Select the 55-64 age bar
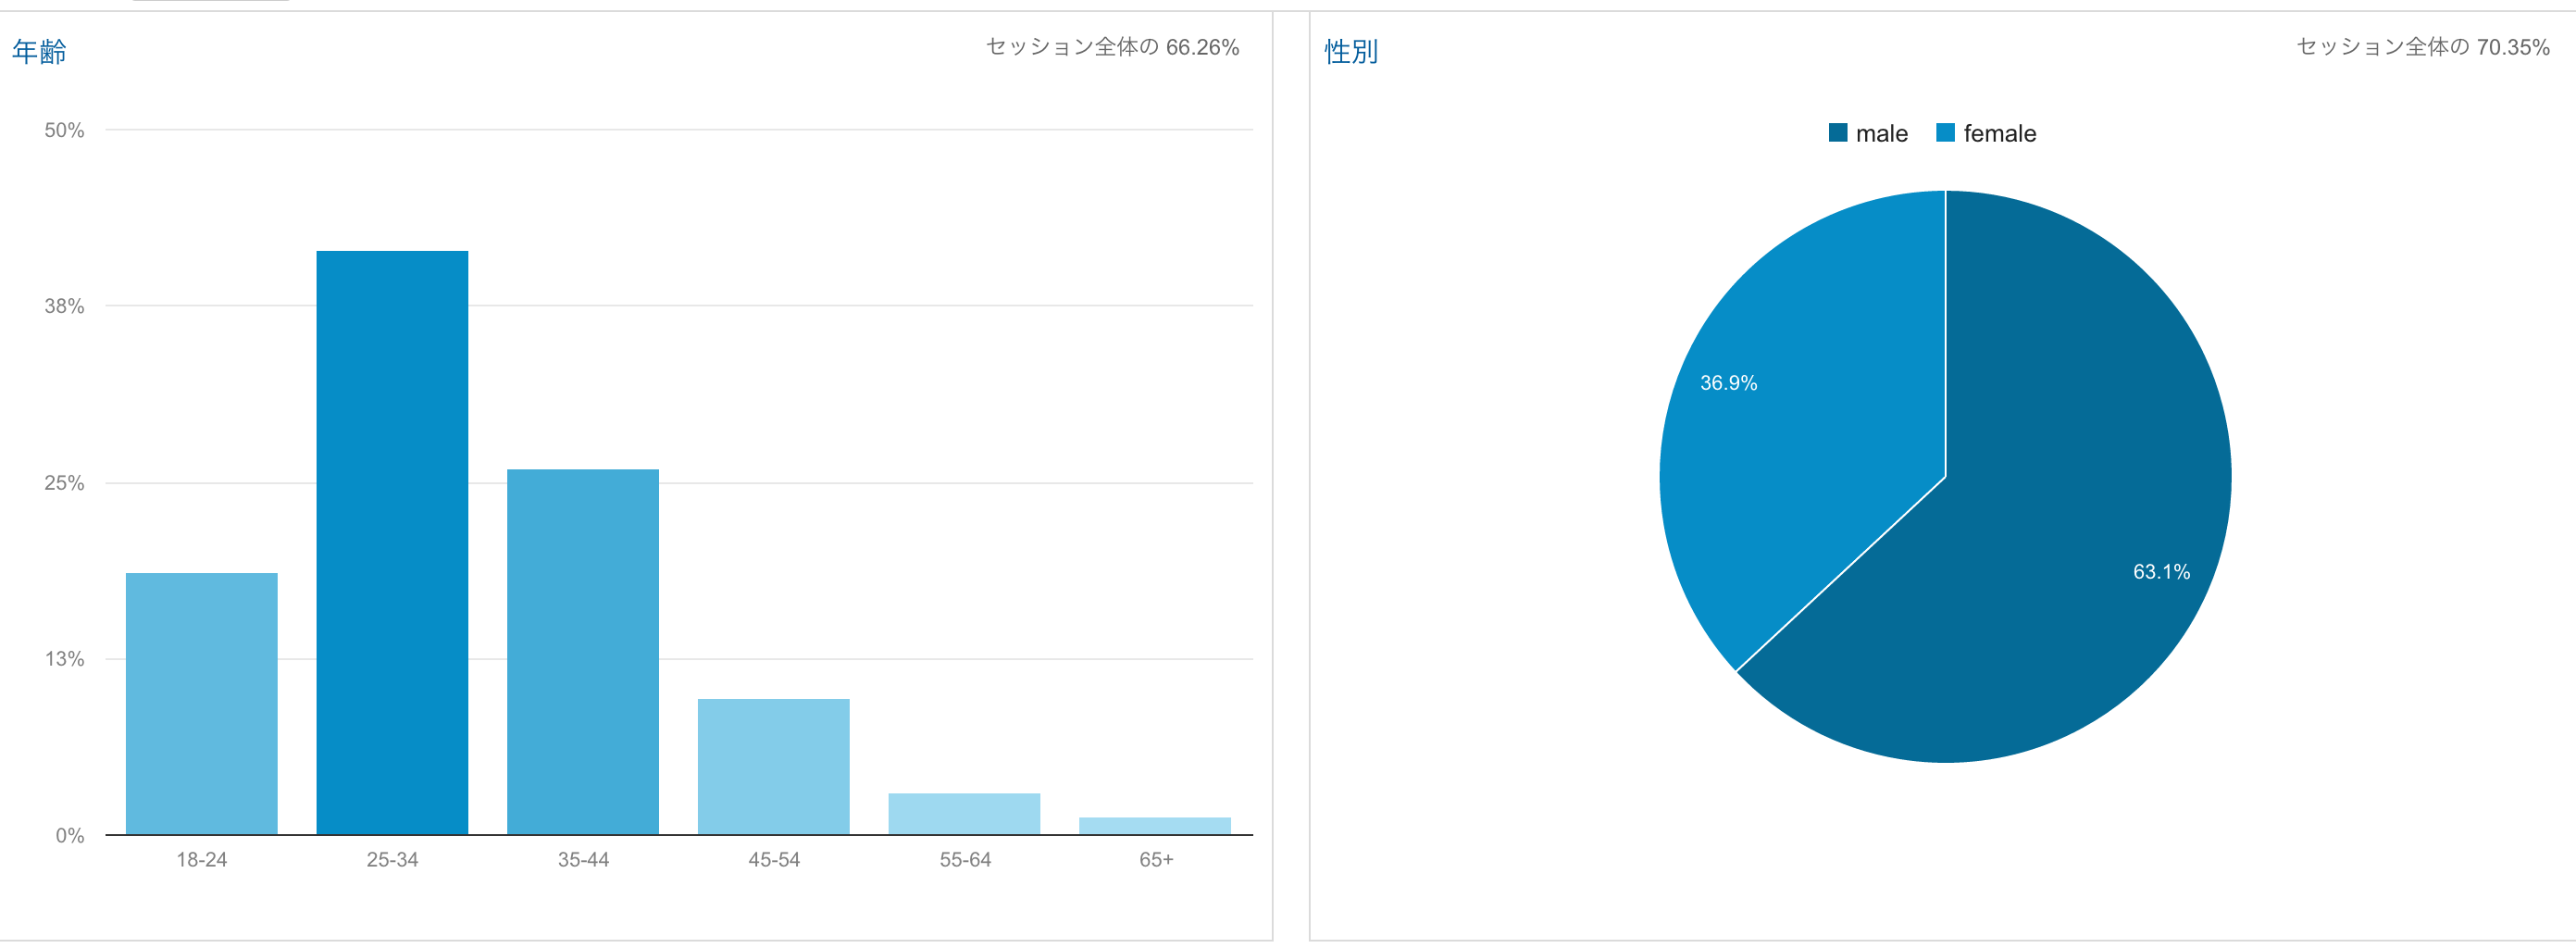2576x948 pixels. click(x=964, y=813)
